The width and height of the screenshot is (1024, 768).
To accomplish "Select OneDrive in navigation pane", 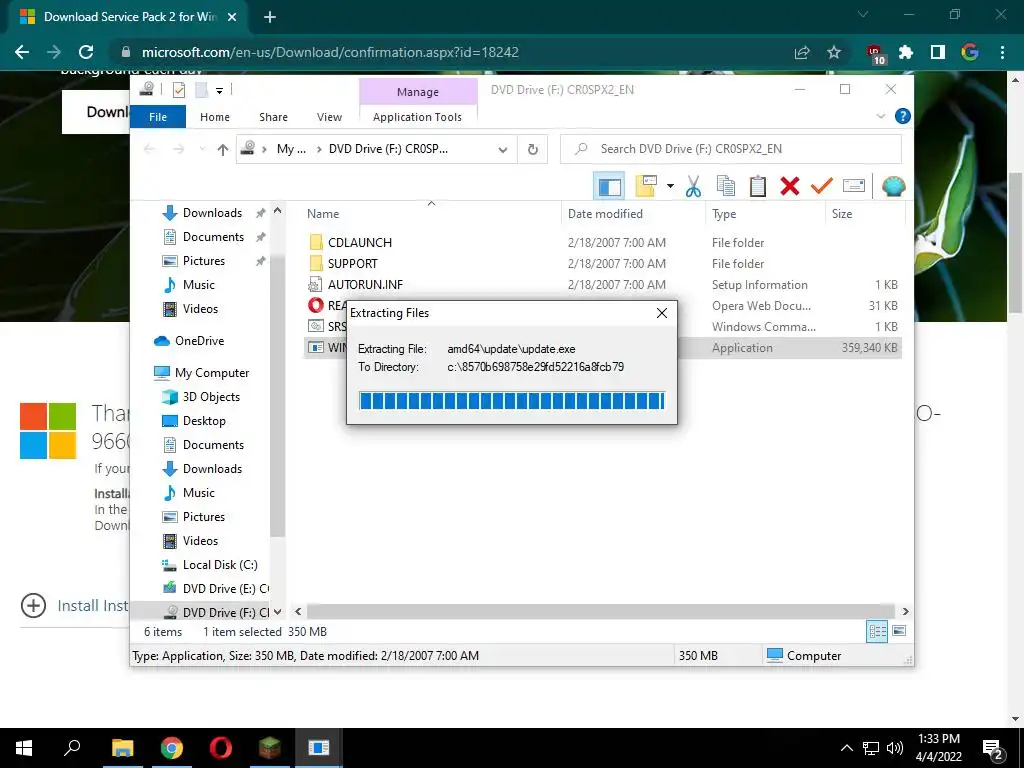I will (199, 341).
